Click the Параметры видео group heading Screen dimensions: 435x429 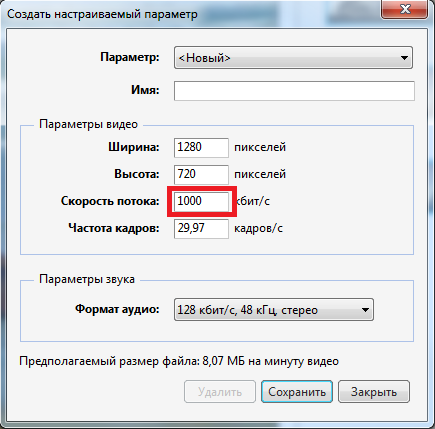(x=88, y=124)
